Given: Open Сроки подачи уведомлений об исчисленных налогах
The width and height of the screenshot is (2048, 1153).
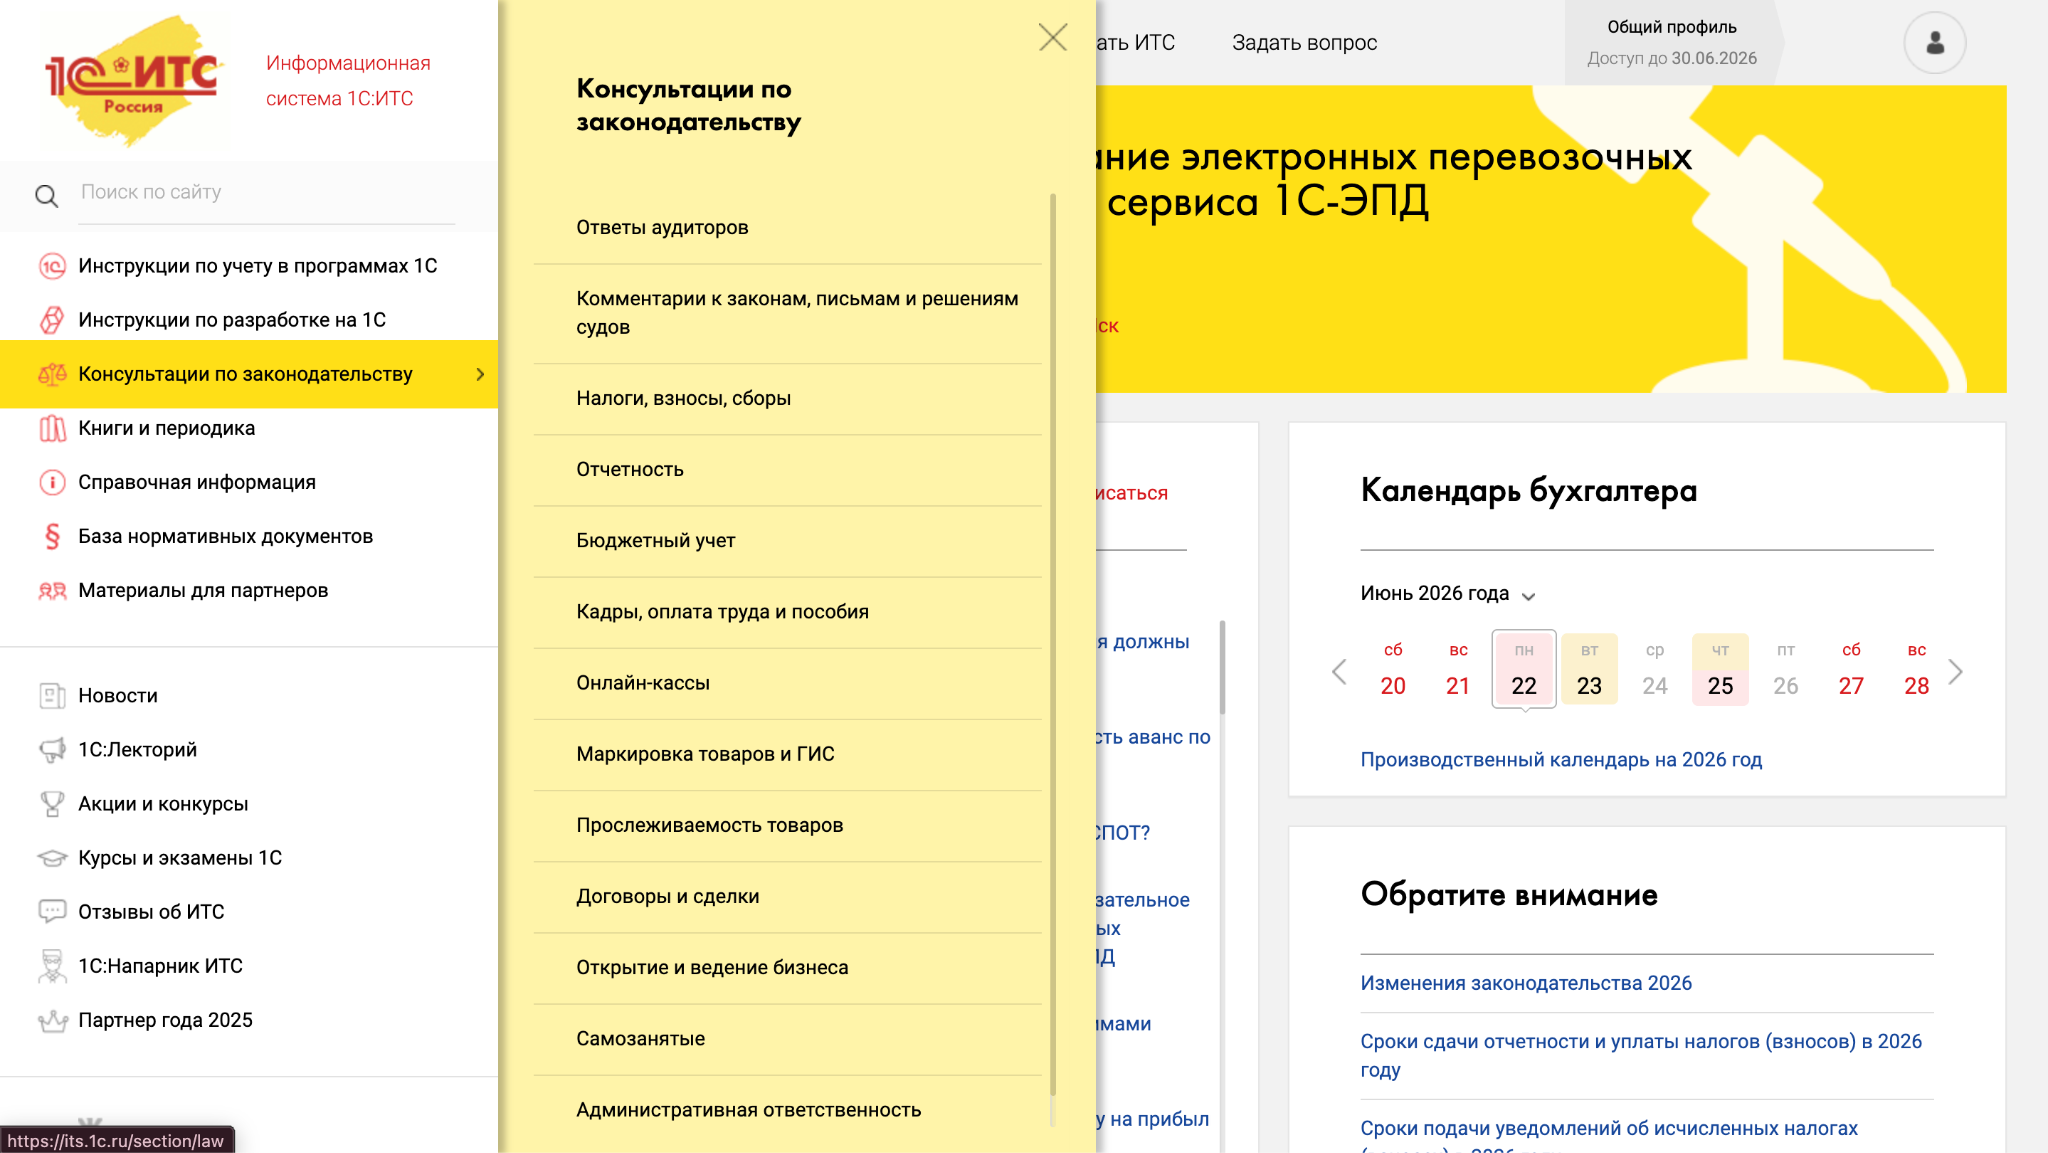Looking at the screenshot, I should pyautogui.click(x=1609, y=1135).
